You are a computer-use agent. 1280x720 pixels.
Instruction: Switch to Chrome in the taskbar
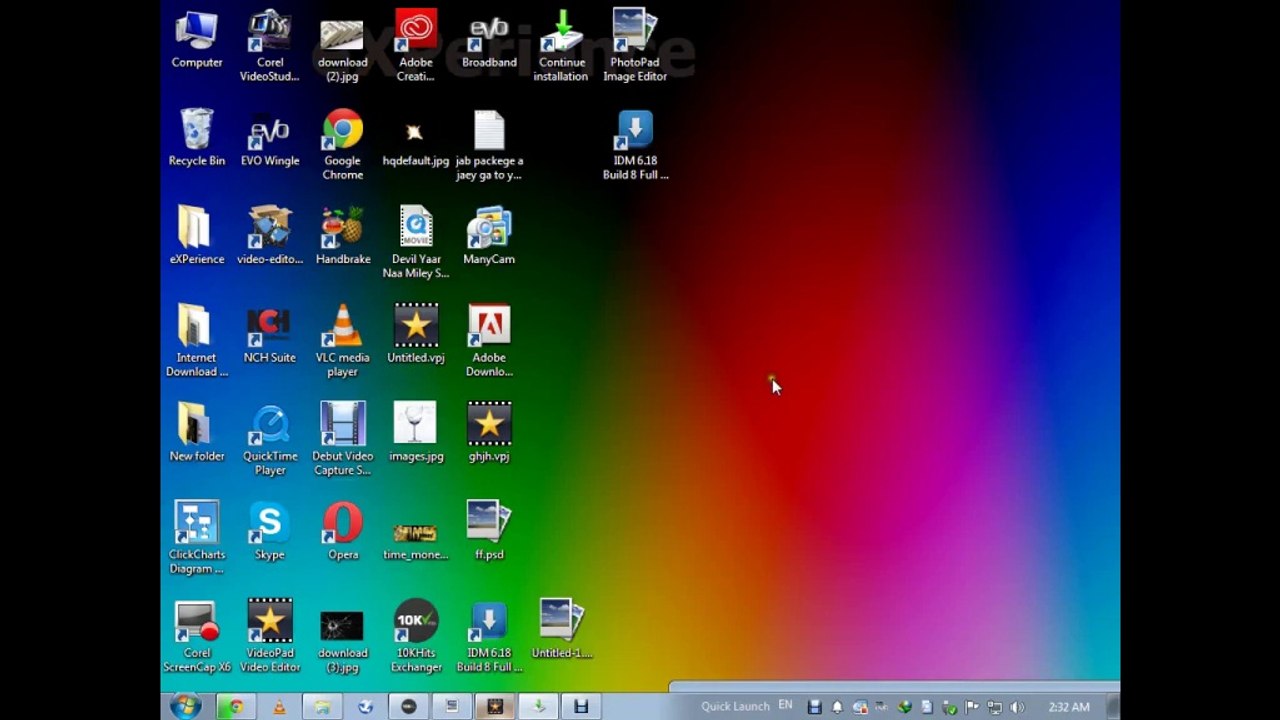[x=236, y=706]
